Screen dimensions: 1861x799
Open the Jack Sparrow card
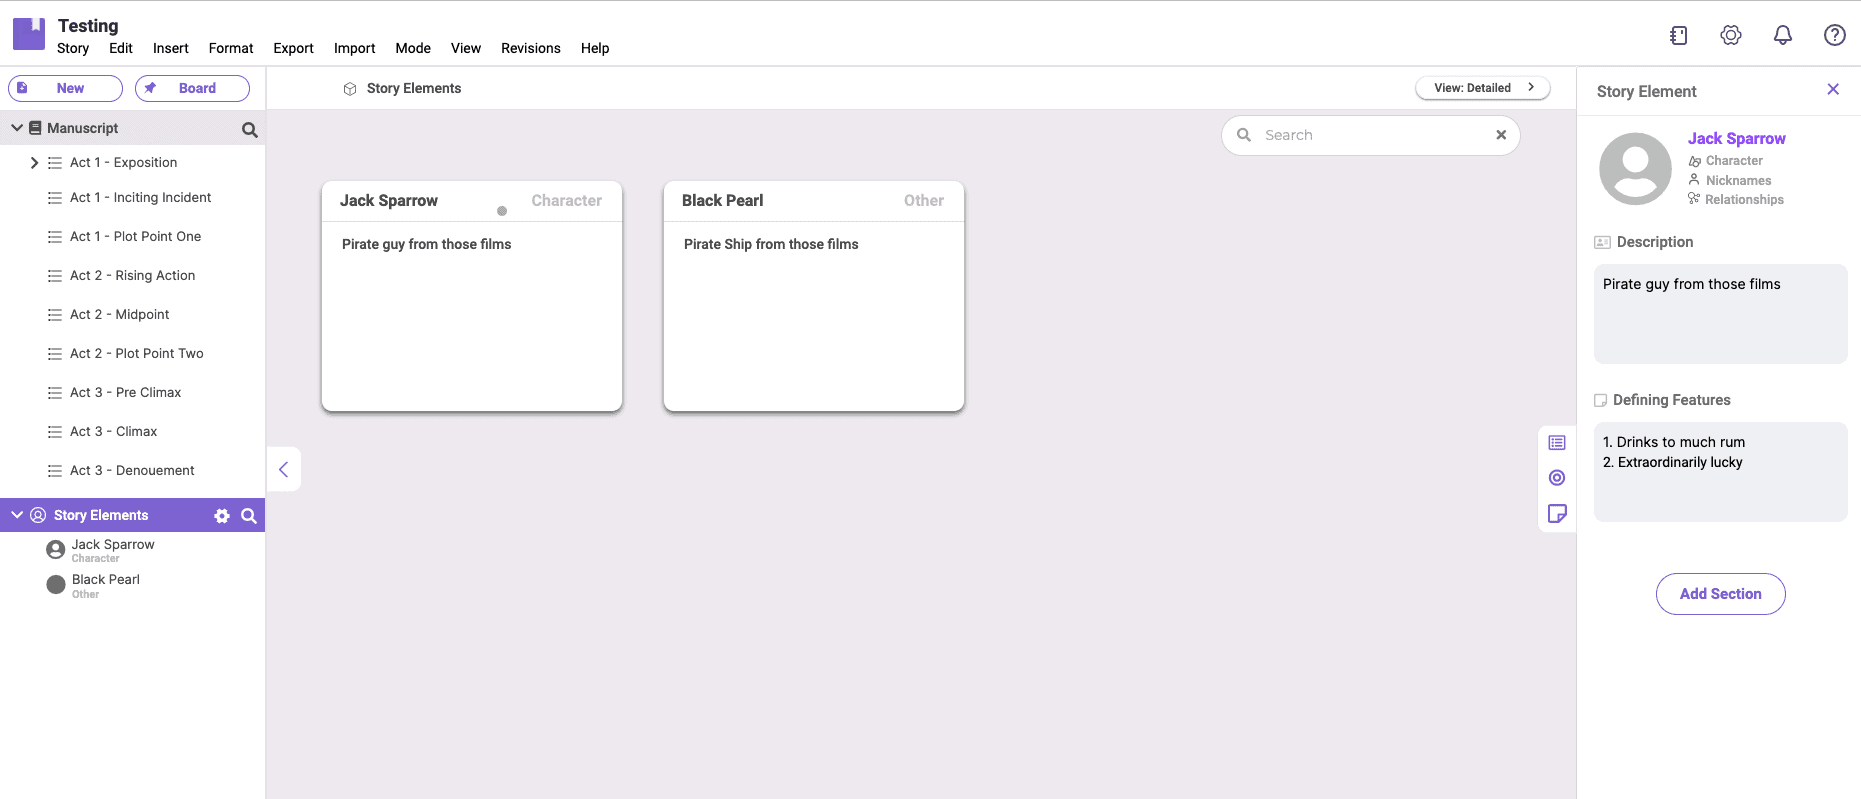click(472, 296)
